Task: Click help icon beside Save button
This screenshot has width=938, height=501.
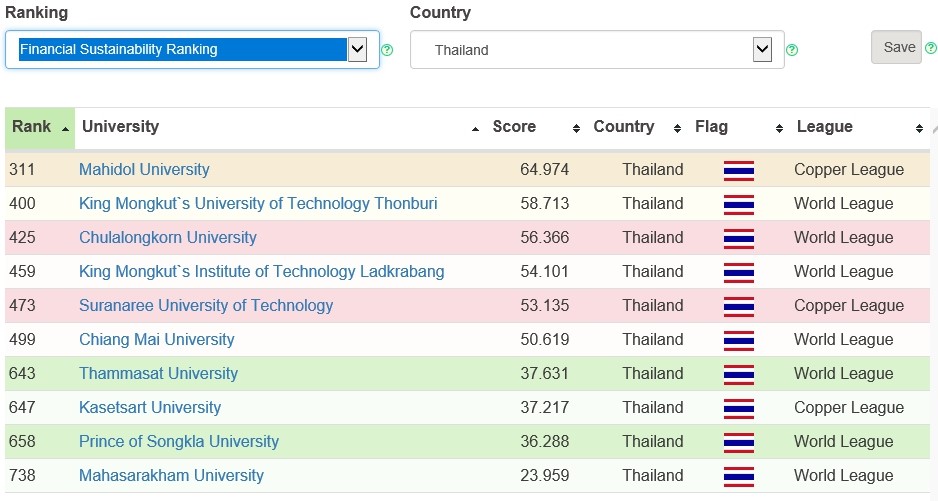Action: click(x=931, y=48)
